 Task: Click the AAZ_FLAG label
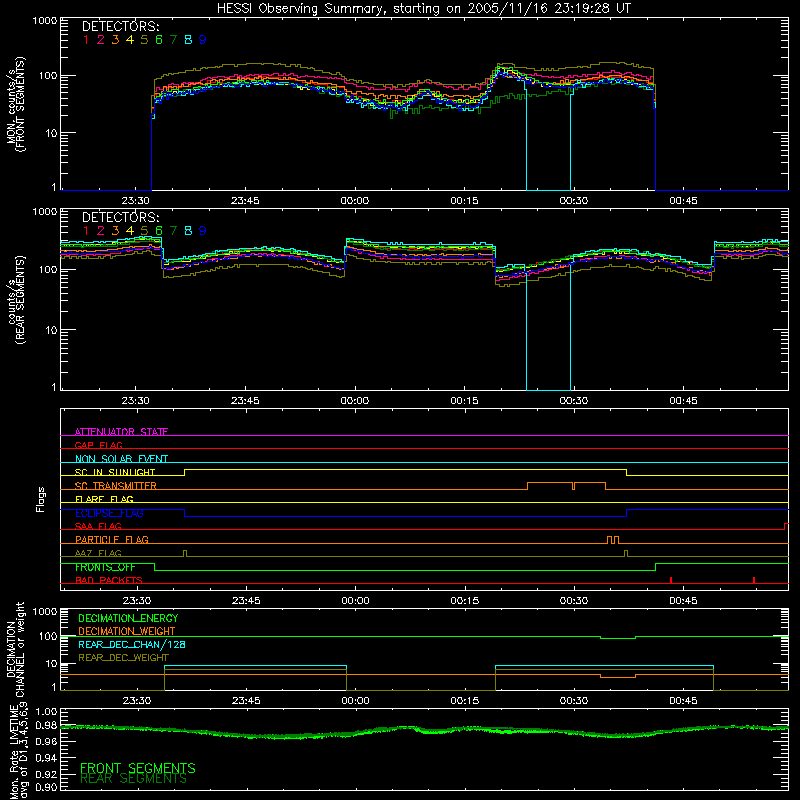pyautogui.click(x=98, y=554)
